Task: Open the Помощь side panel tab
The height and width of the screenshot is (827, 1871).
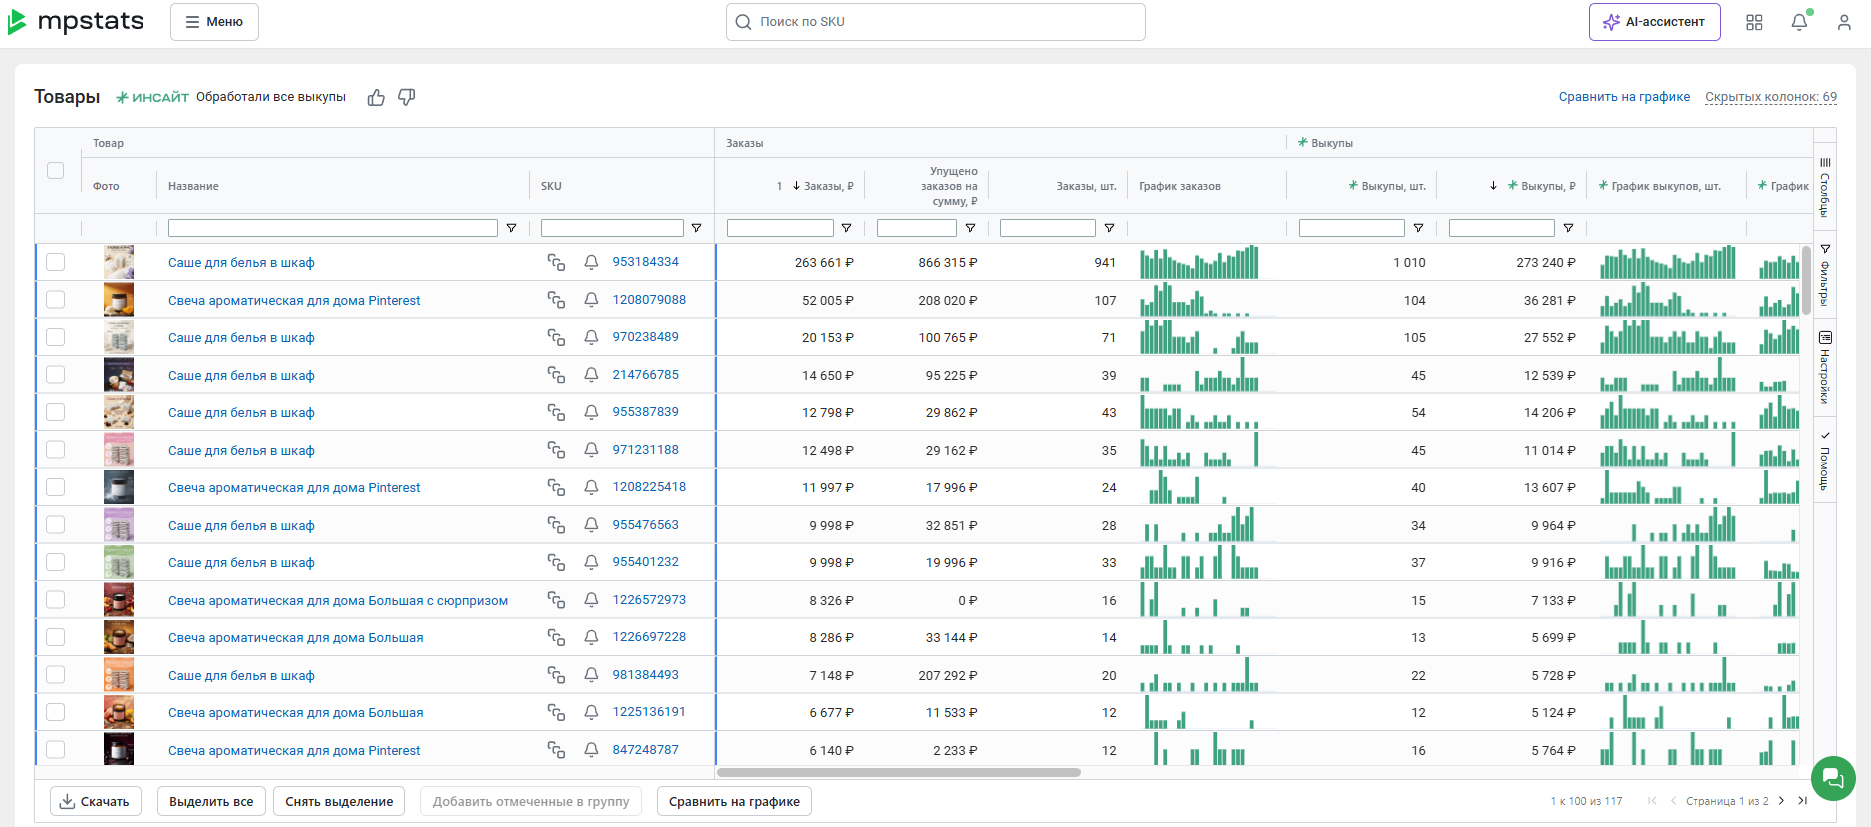Action: pos(1825,461)
